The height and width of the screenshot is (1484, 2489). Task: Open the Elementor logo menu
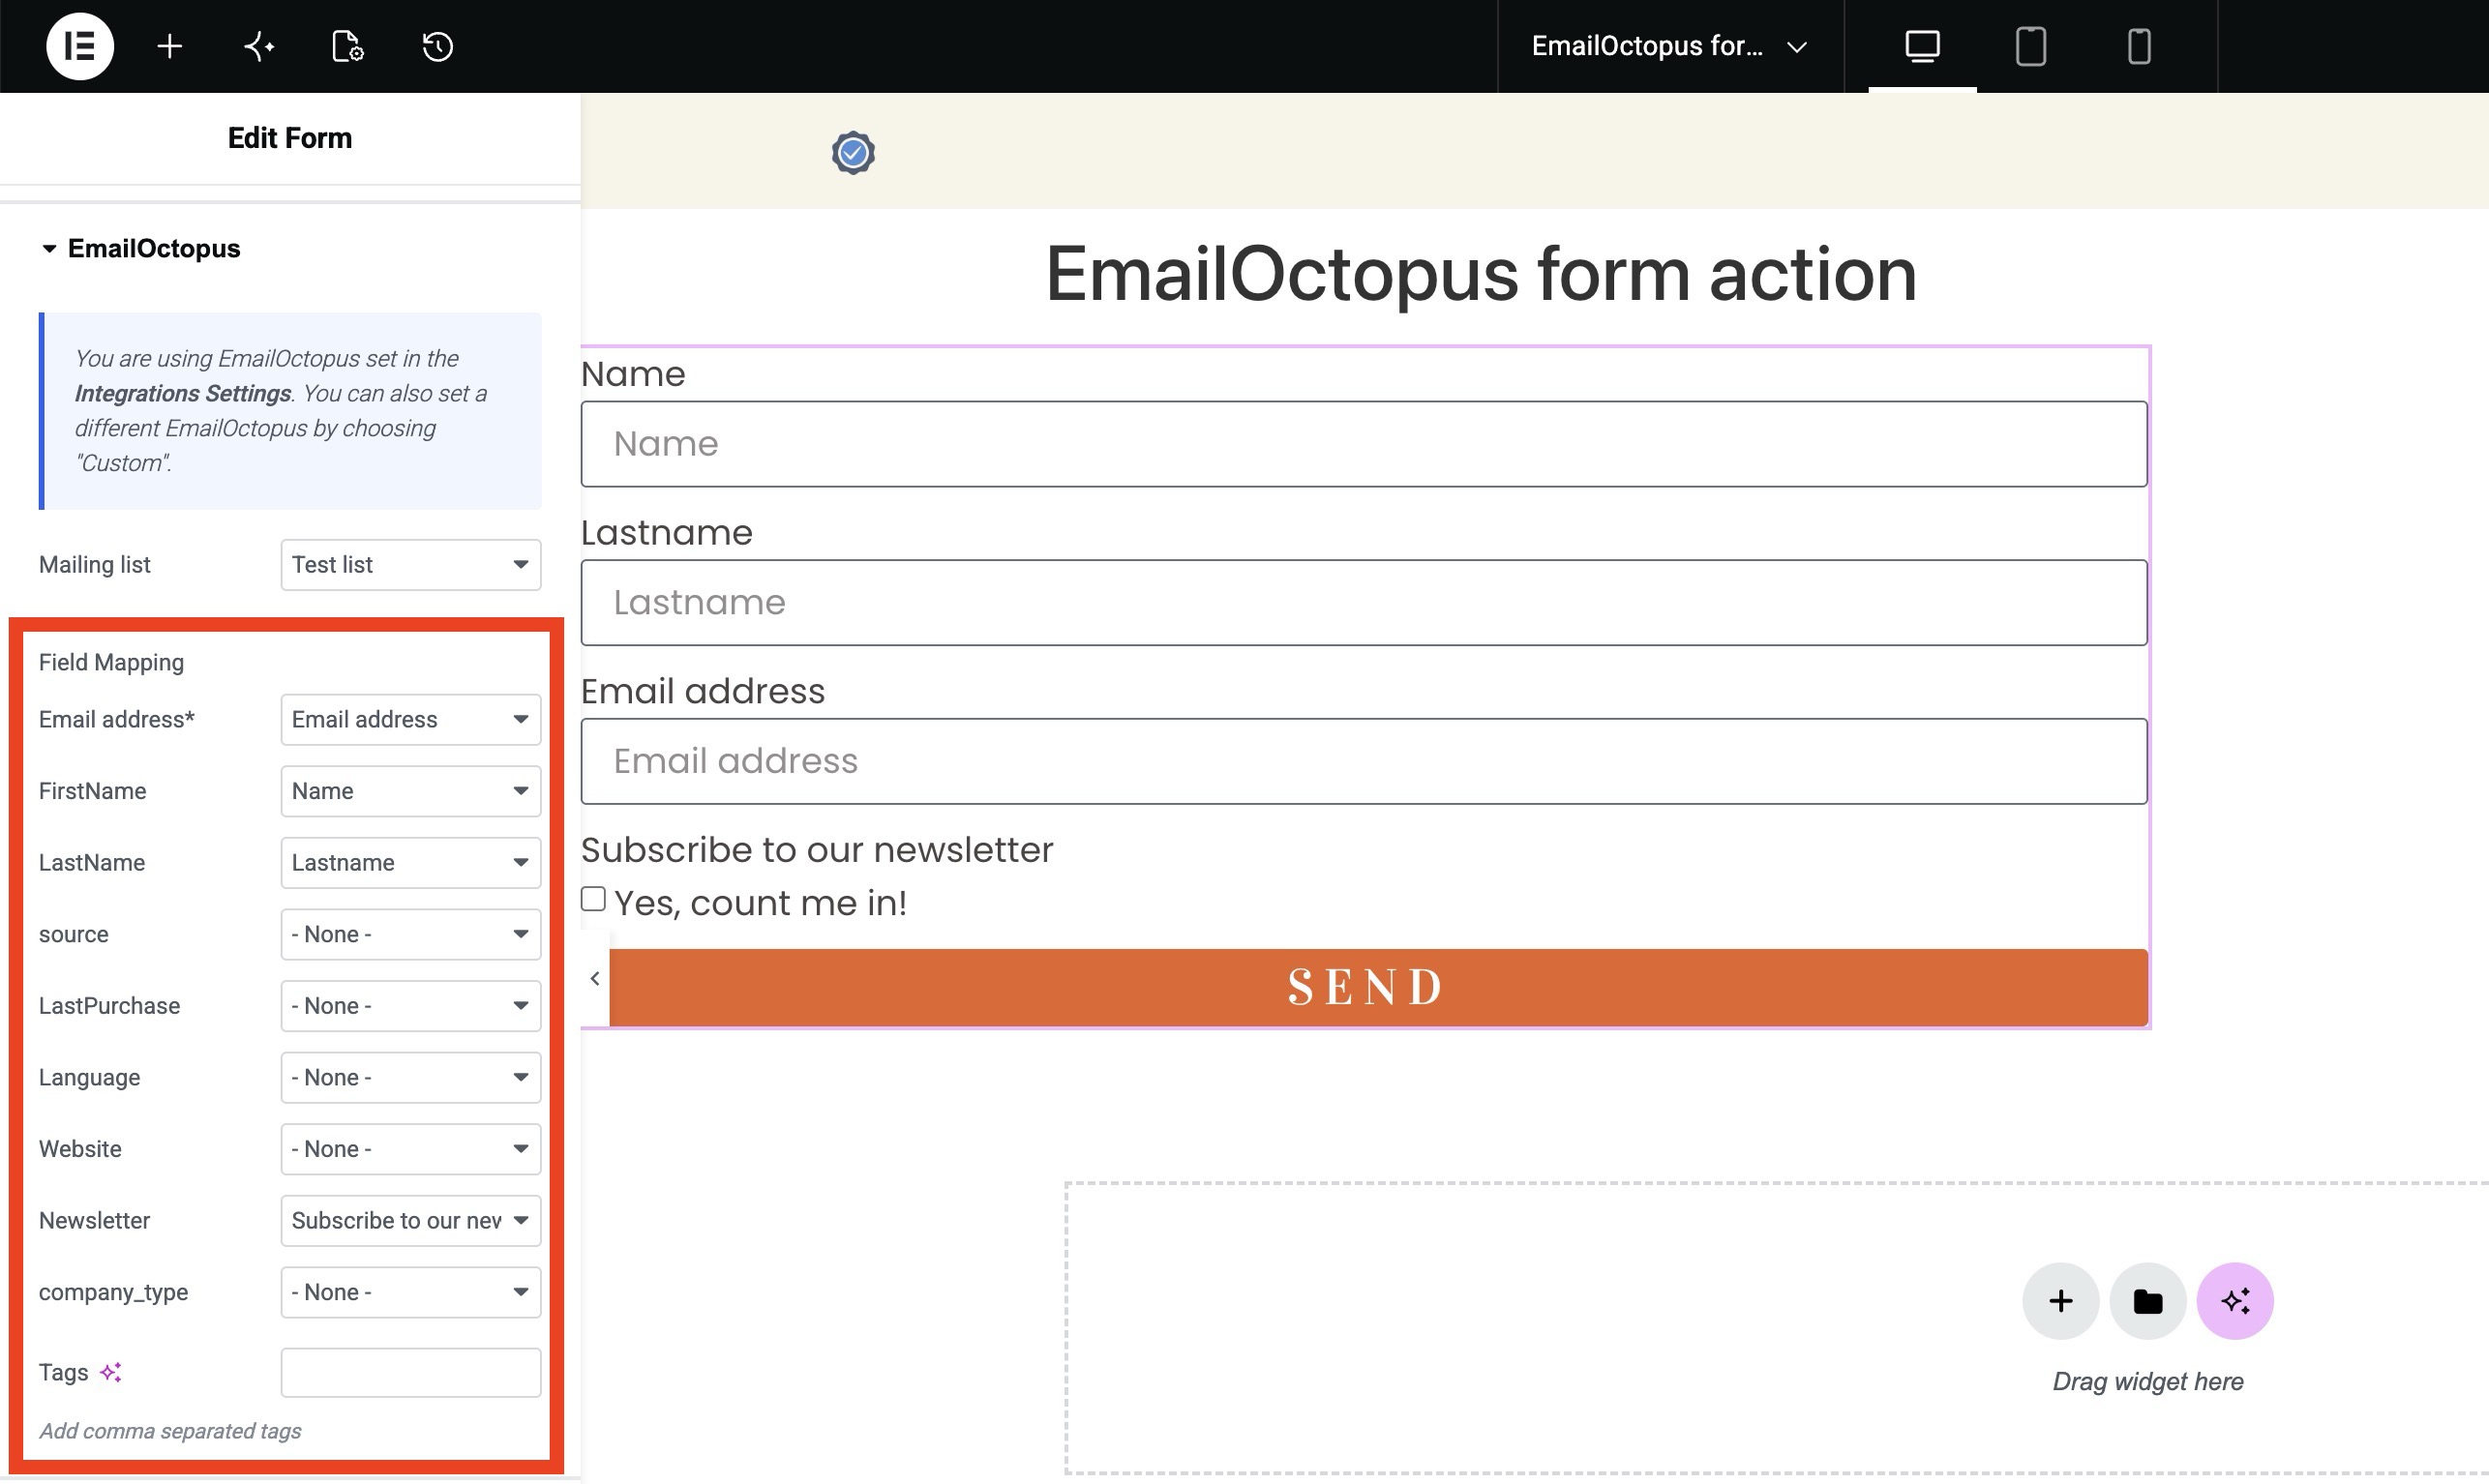(x=80, y=46)
